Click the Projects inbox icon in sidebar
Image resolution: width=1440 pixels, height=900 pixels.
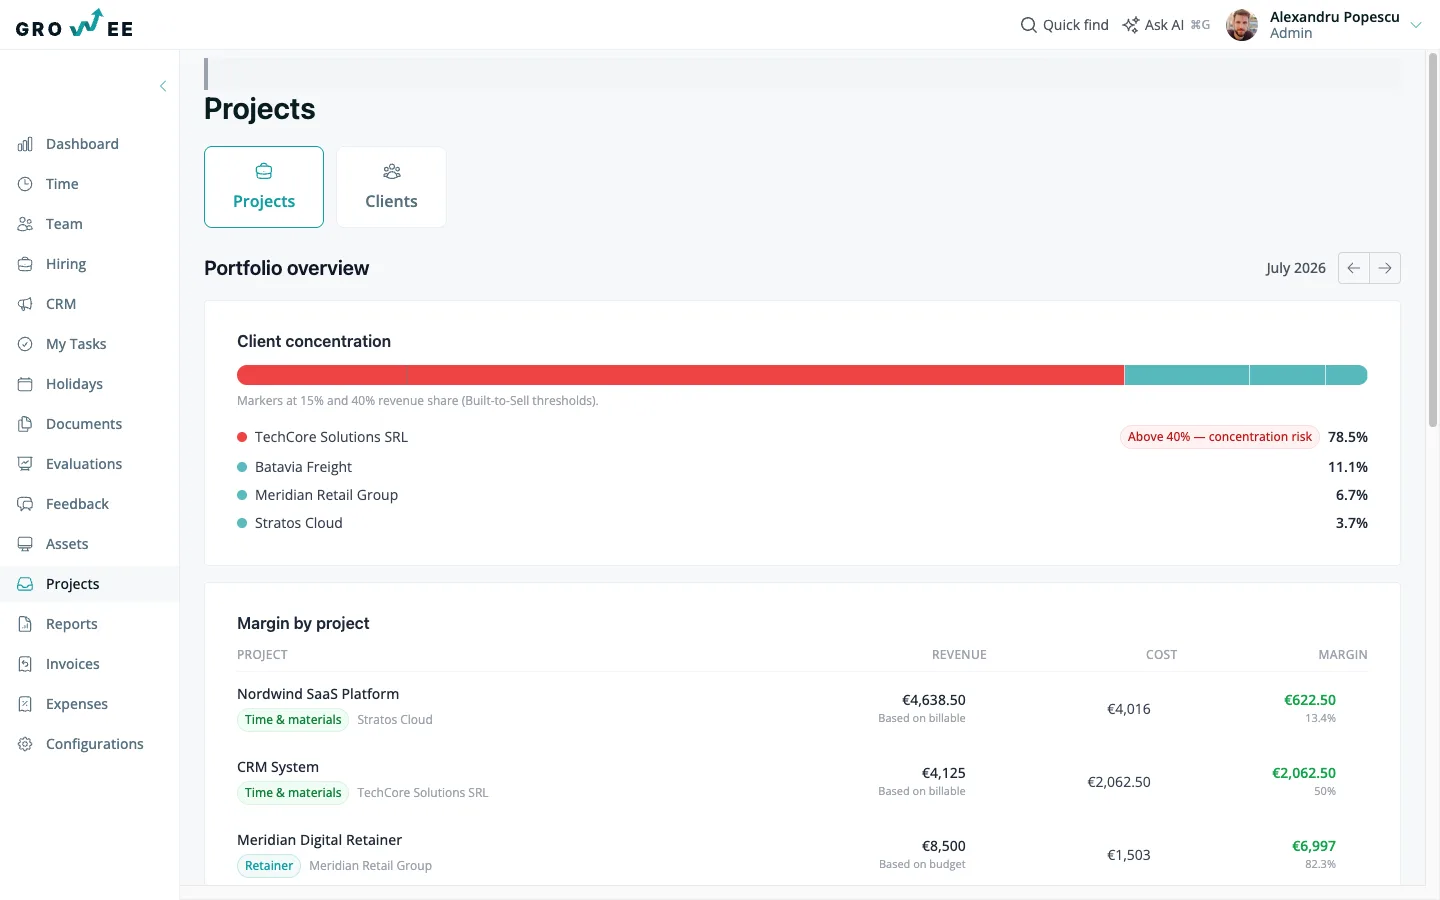(25, 584)
